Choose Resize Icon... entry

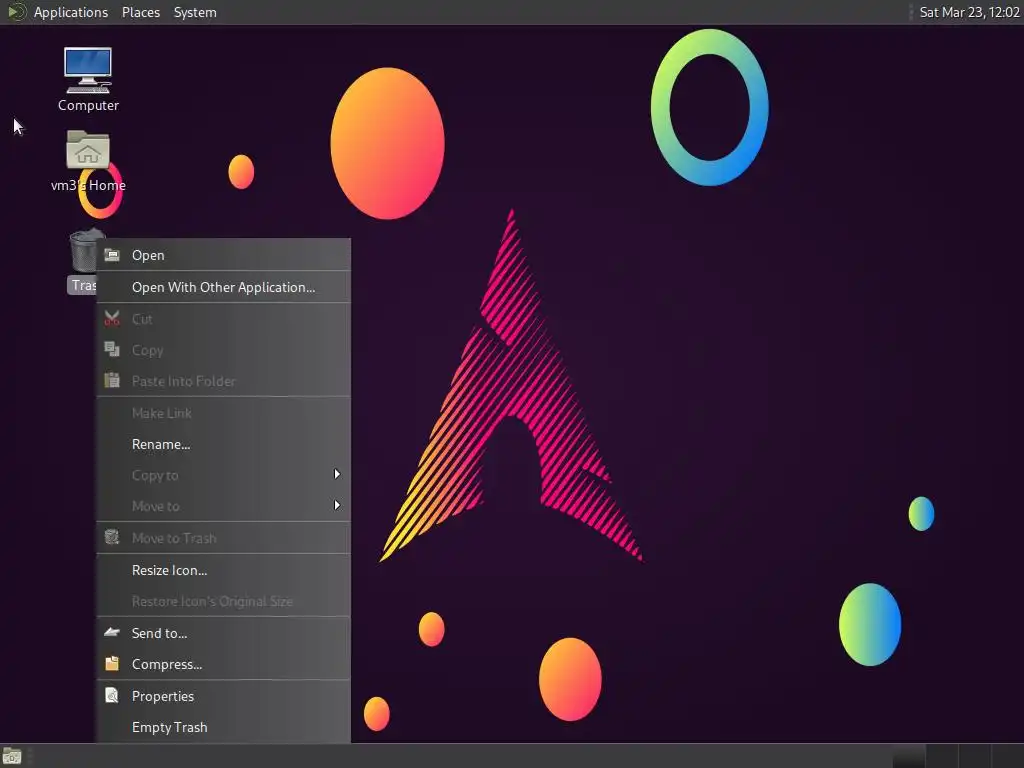(x=223, y=570)
